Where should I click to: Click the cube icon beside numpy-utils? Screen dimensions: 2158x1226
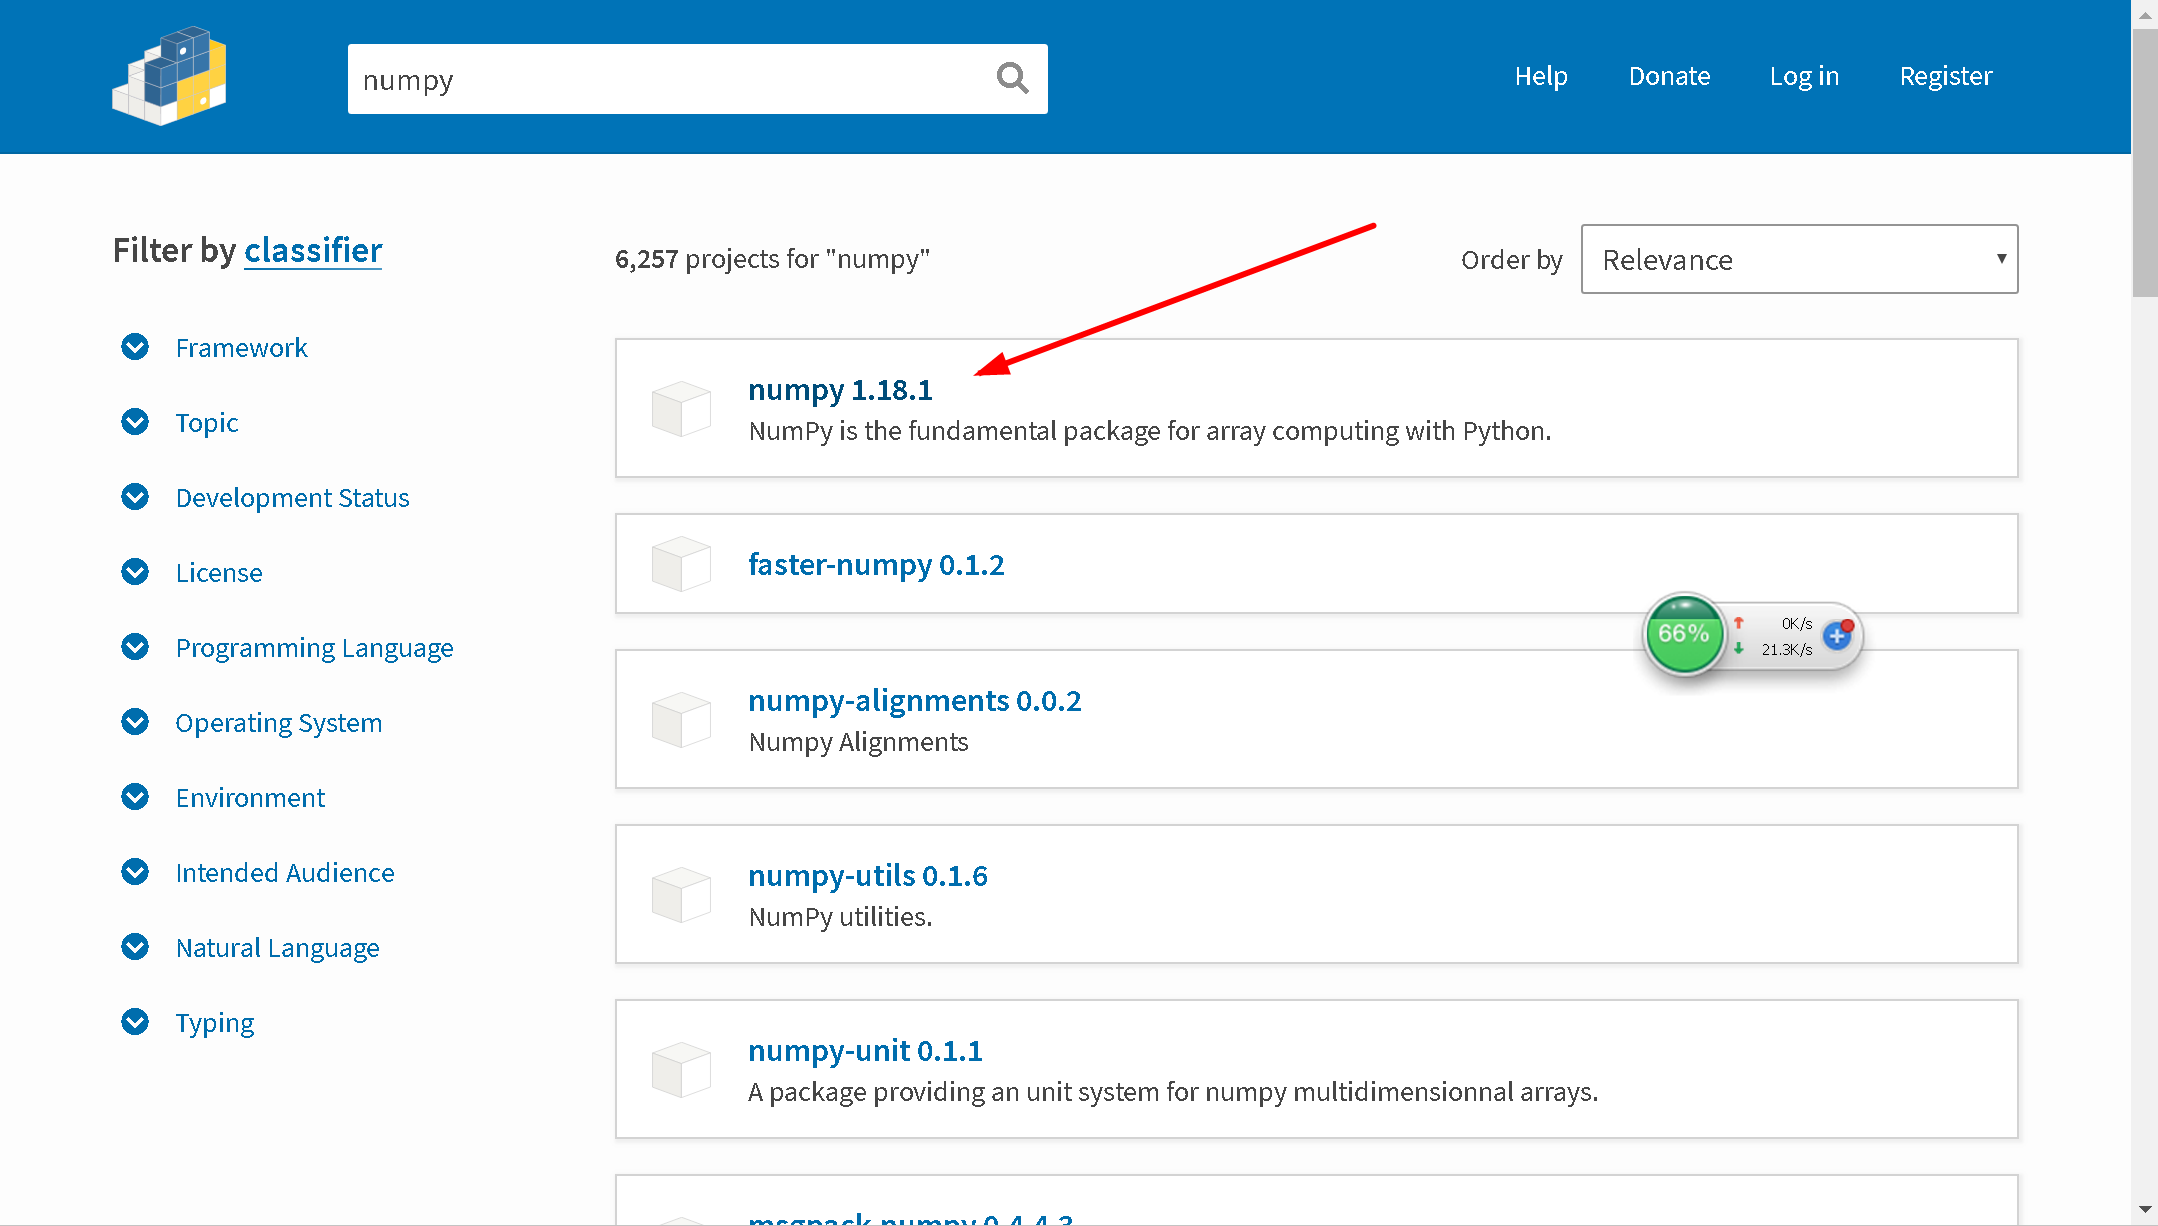[x=681, y=894]
